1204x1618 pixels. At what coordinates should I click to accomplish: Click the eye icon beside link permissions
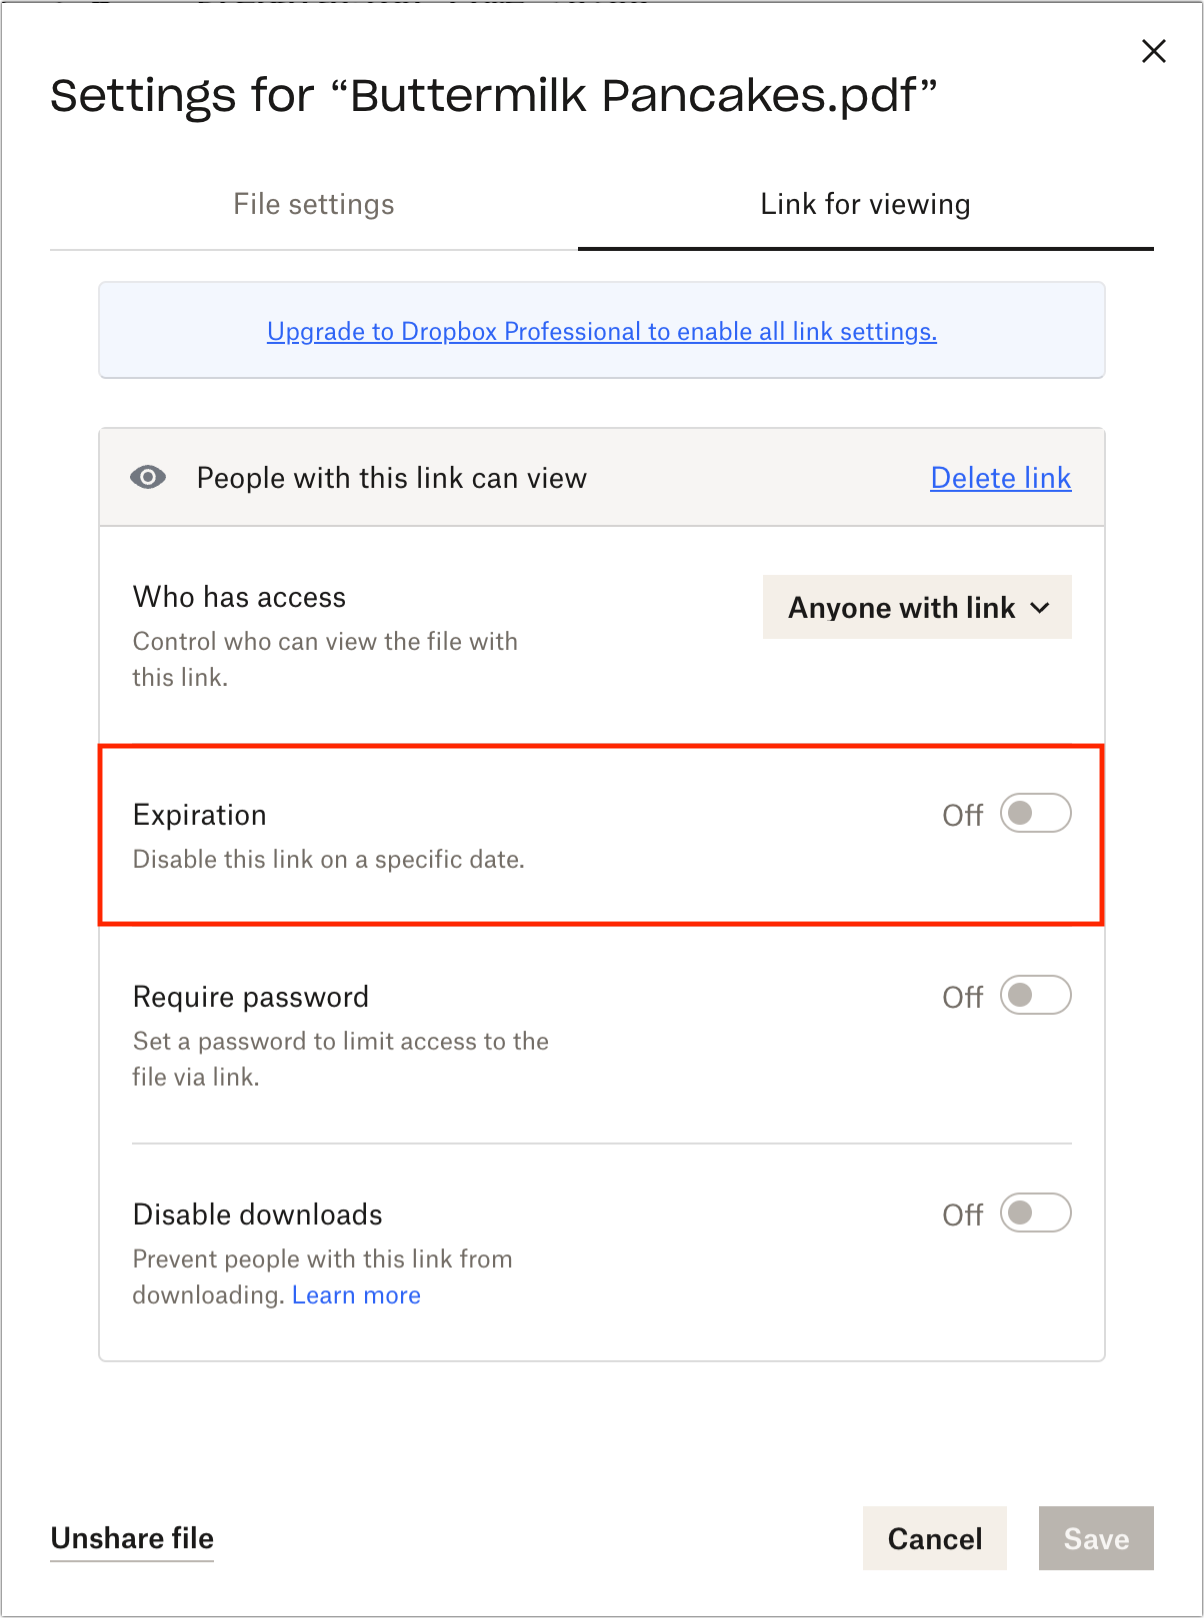[x=148, y=477]
